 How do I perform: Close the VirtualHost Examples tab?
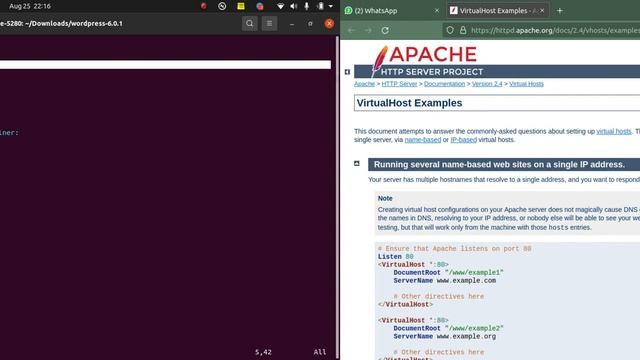[542, 11]
